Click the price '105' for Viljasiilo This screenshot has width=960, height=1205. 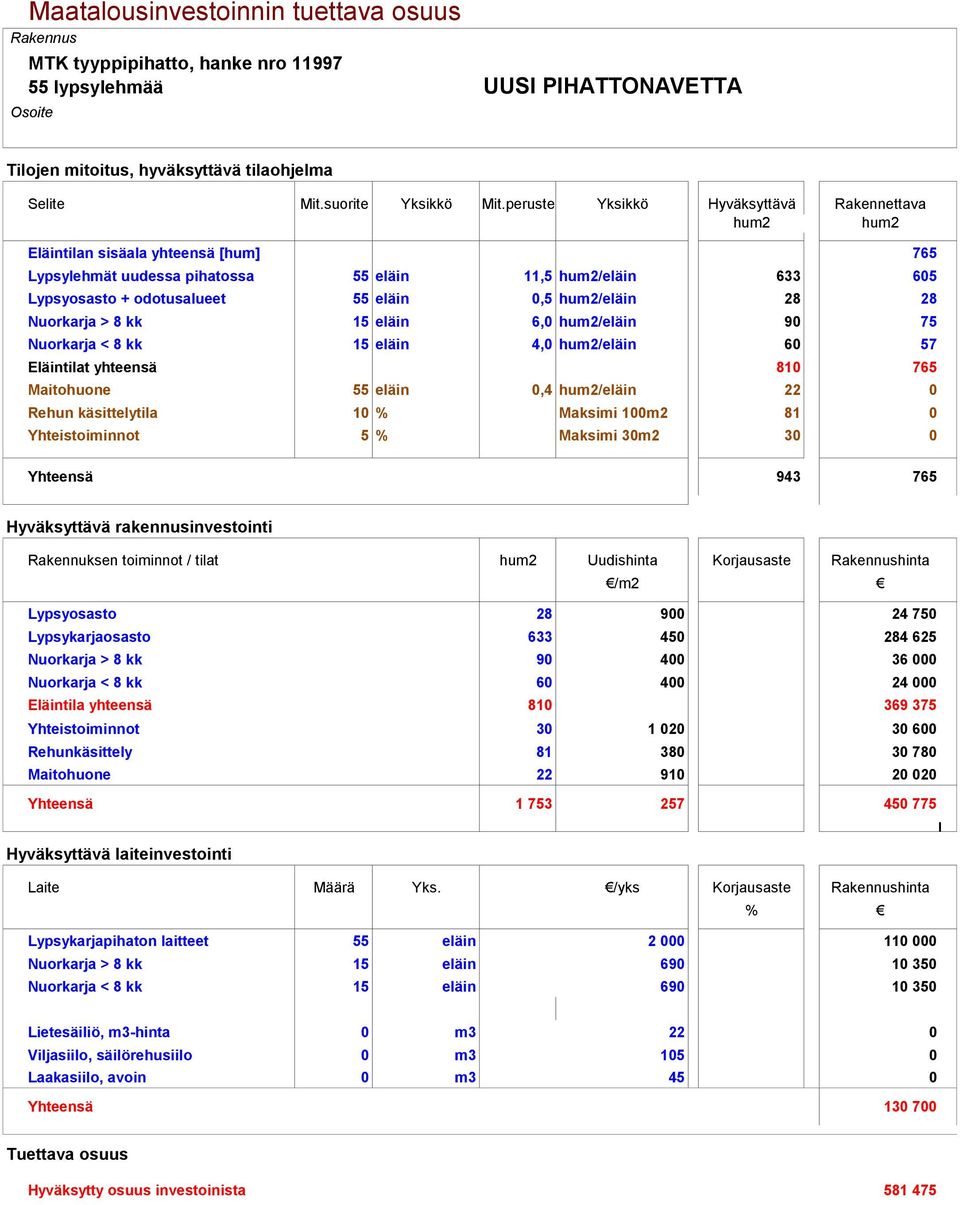point(672,1056)
